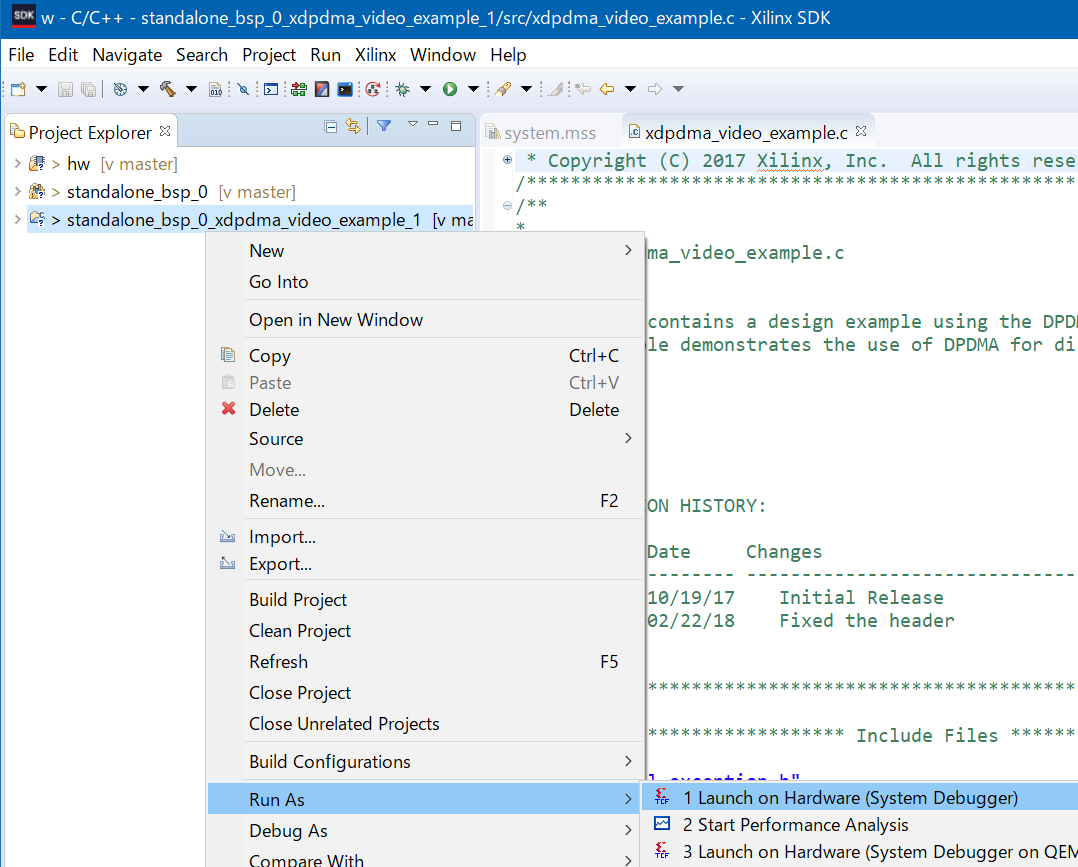
Task: Click the Project Explorer filter funnel icon
Action: 384,126
